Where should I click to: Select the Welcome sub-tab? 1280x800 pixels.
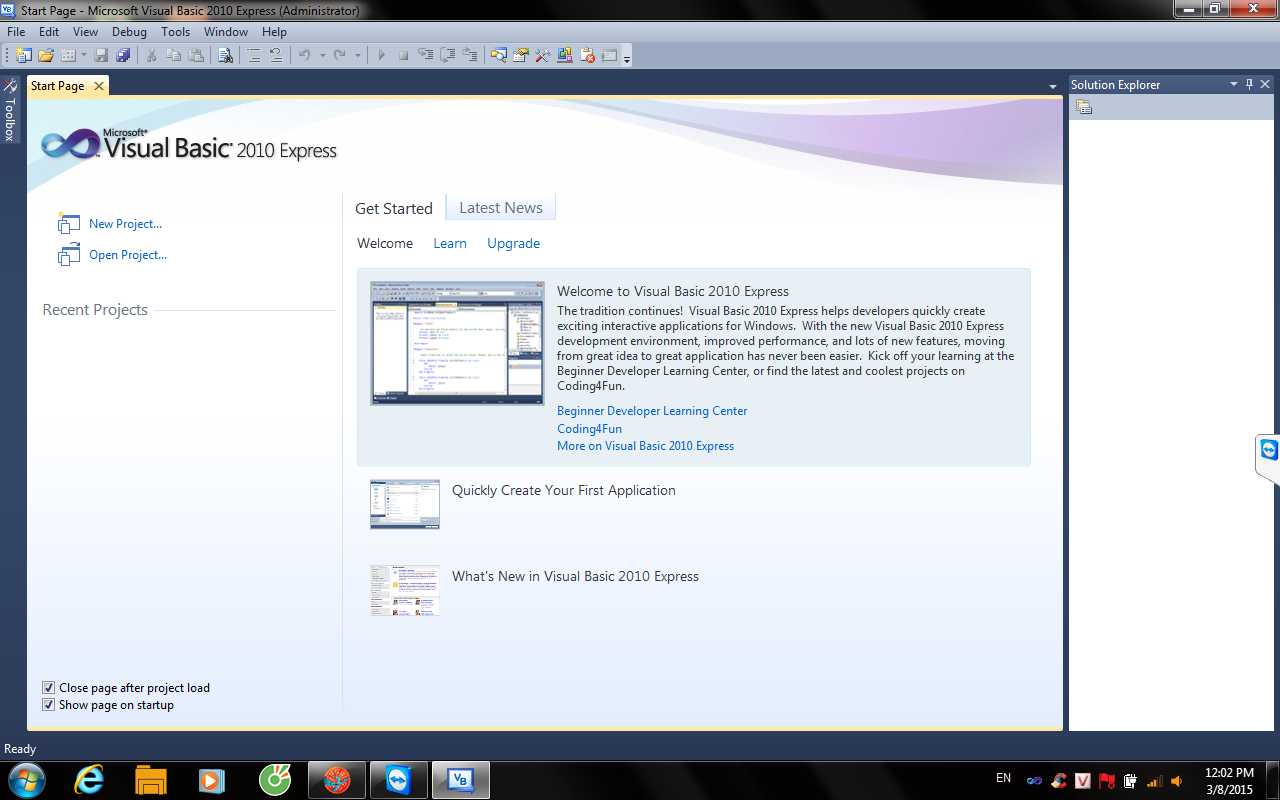385,243
